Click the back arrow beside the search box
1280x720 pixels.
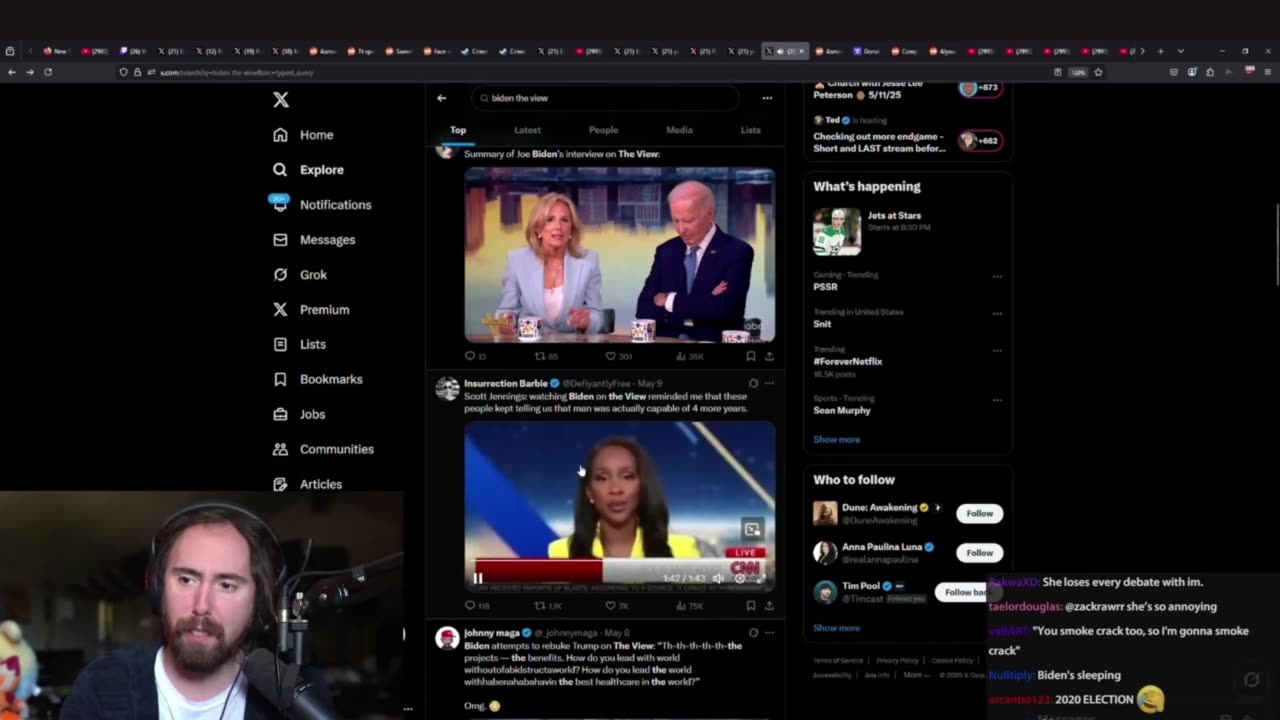point(441,98)
